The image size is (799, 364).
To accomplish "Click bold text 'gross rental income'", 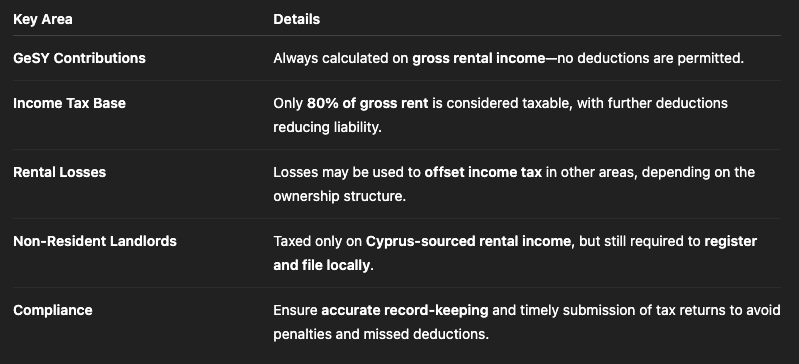I will pos(478,58).
